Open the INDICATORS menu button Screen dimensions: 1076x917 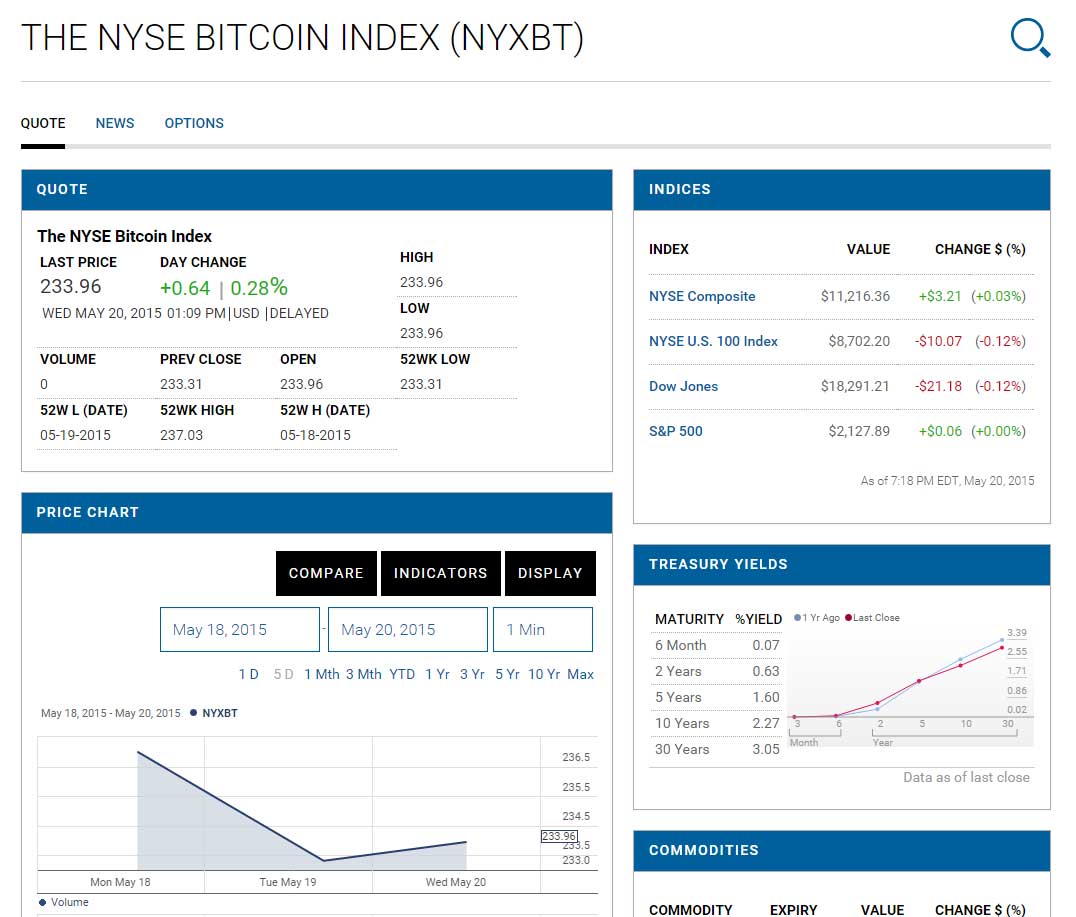441,573
